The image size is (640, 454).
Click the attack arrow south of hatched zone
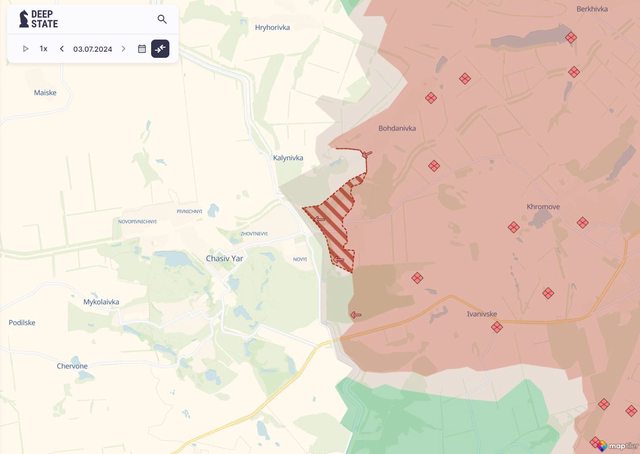(x=356, y=315)
